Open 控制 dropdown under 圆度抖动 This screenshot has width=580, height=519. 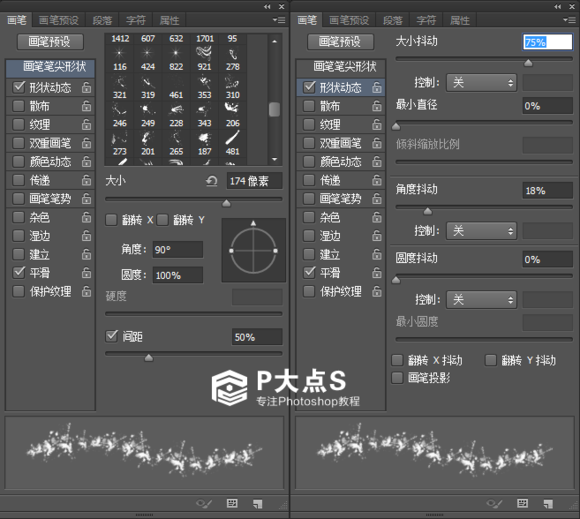[481, 299]
